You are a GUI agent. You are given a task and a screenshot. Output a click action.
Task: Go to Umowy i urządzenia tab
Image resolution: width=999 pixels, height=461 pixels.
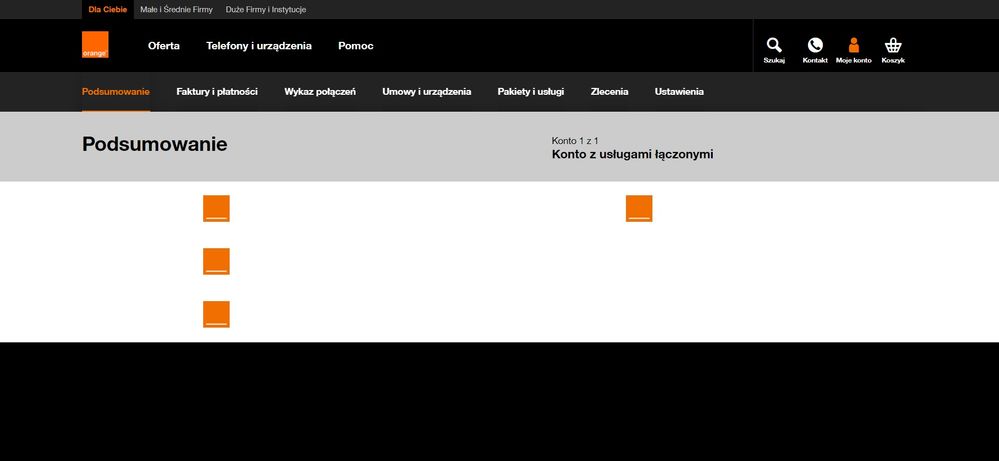point(427,92)
